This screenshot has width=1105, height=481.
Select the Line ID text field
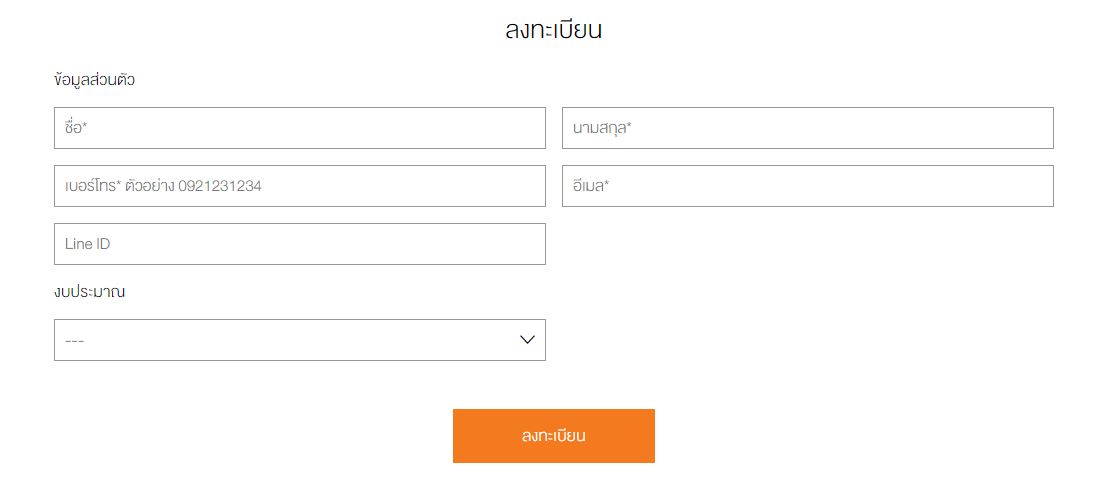[300, 244]
